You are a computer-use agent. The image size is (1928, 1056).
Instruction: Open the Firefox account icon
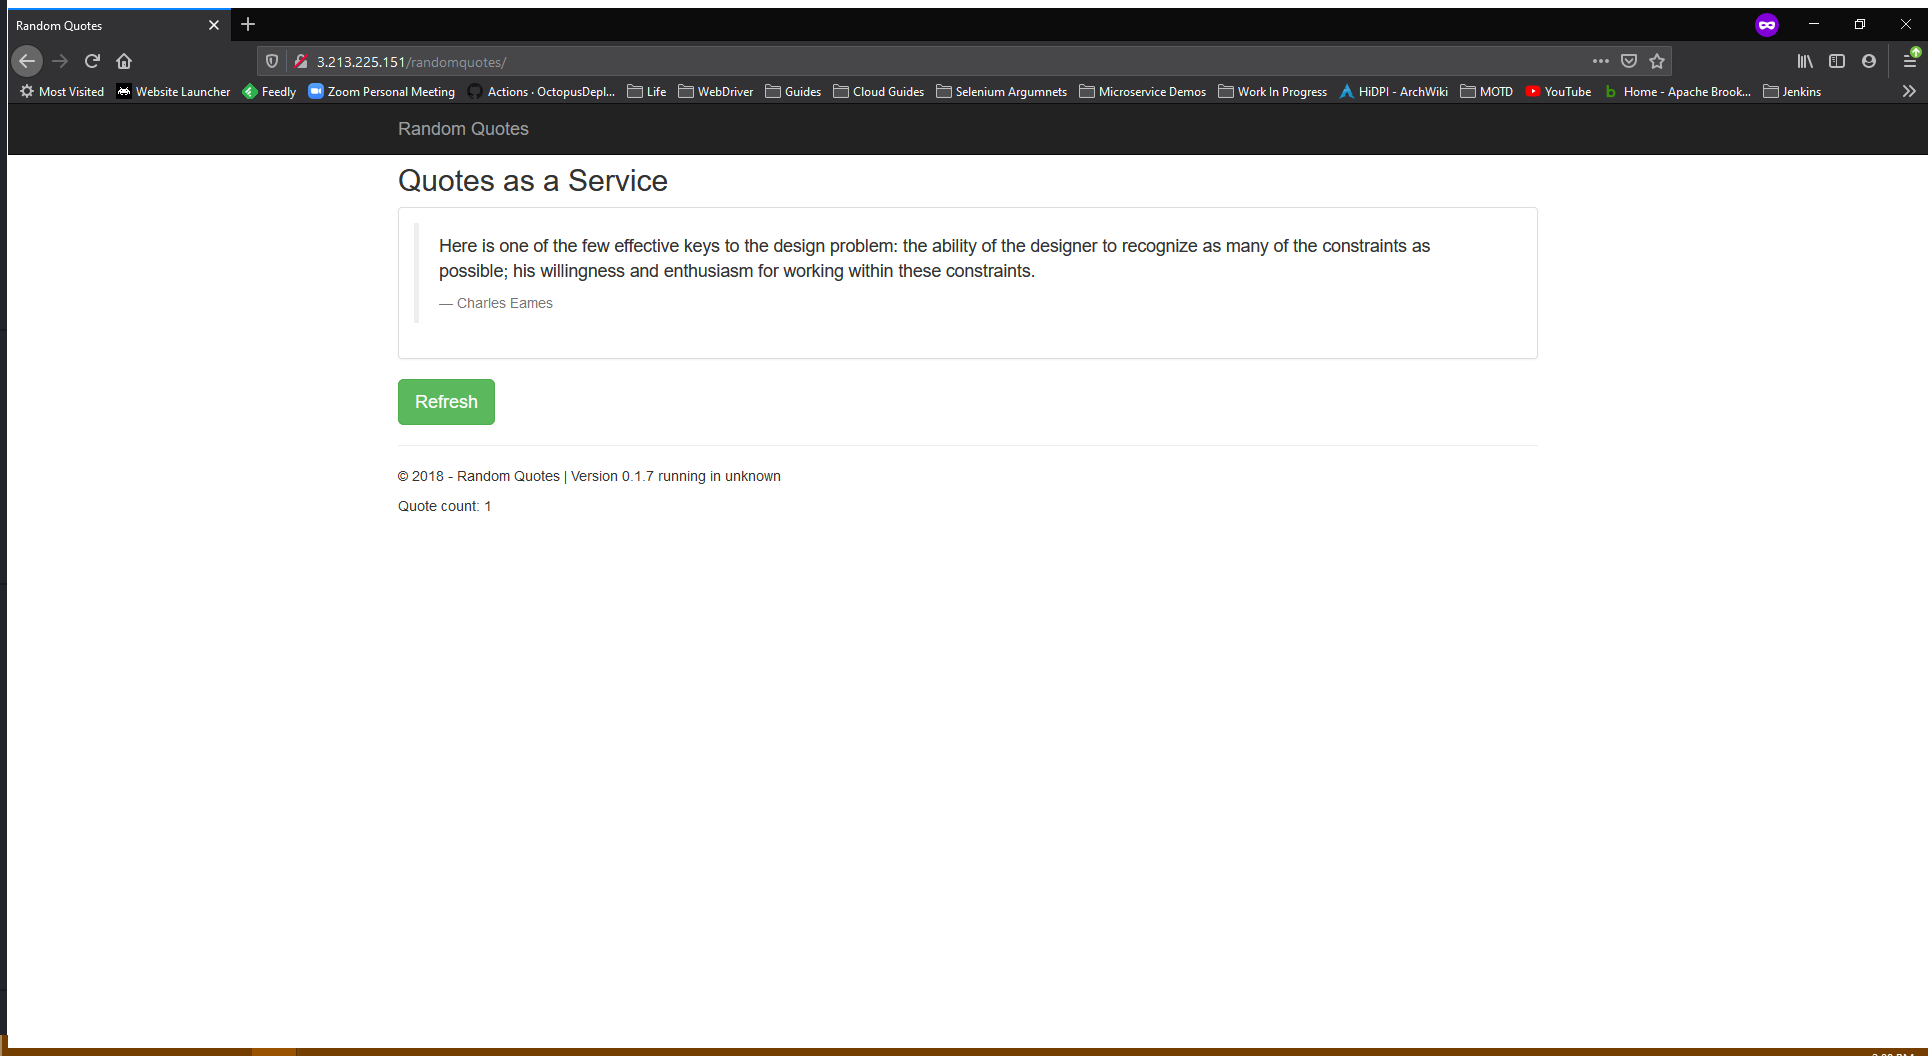[1869, 61]
